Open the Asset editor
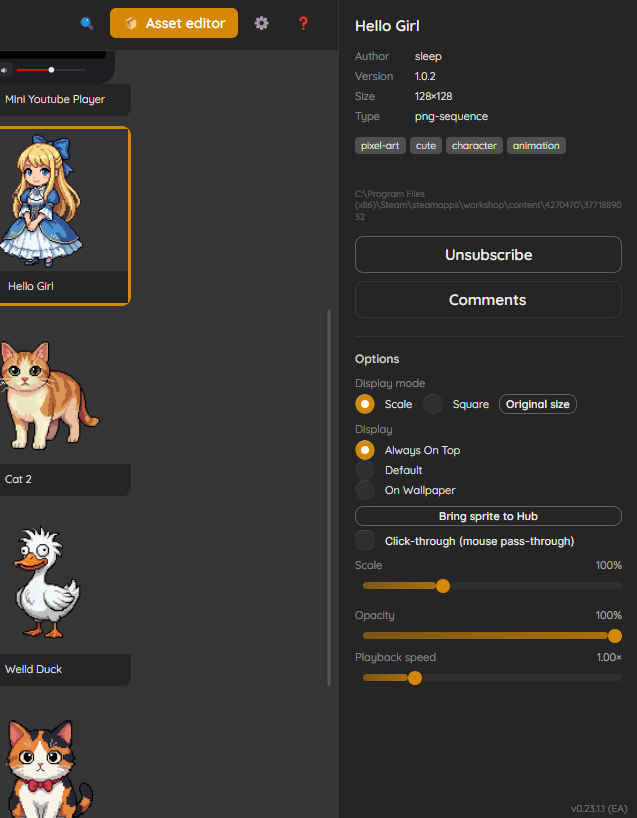This screenshot has width=637, height=818. coord(174,23)
